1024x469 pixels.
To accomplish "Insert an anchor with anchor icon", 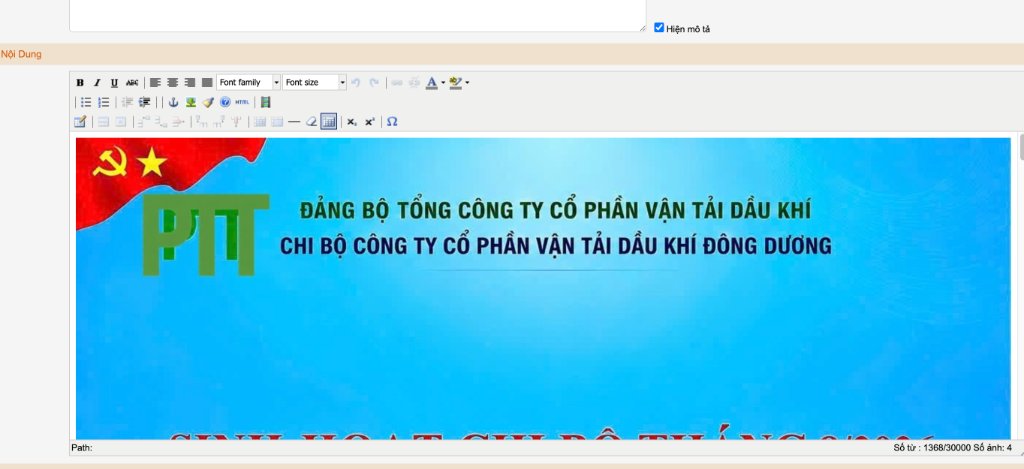I will coord(173,103).
